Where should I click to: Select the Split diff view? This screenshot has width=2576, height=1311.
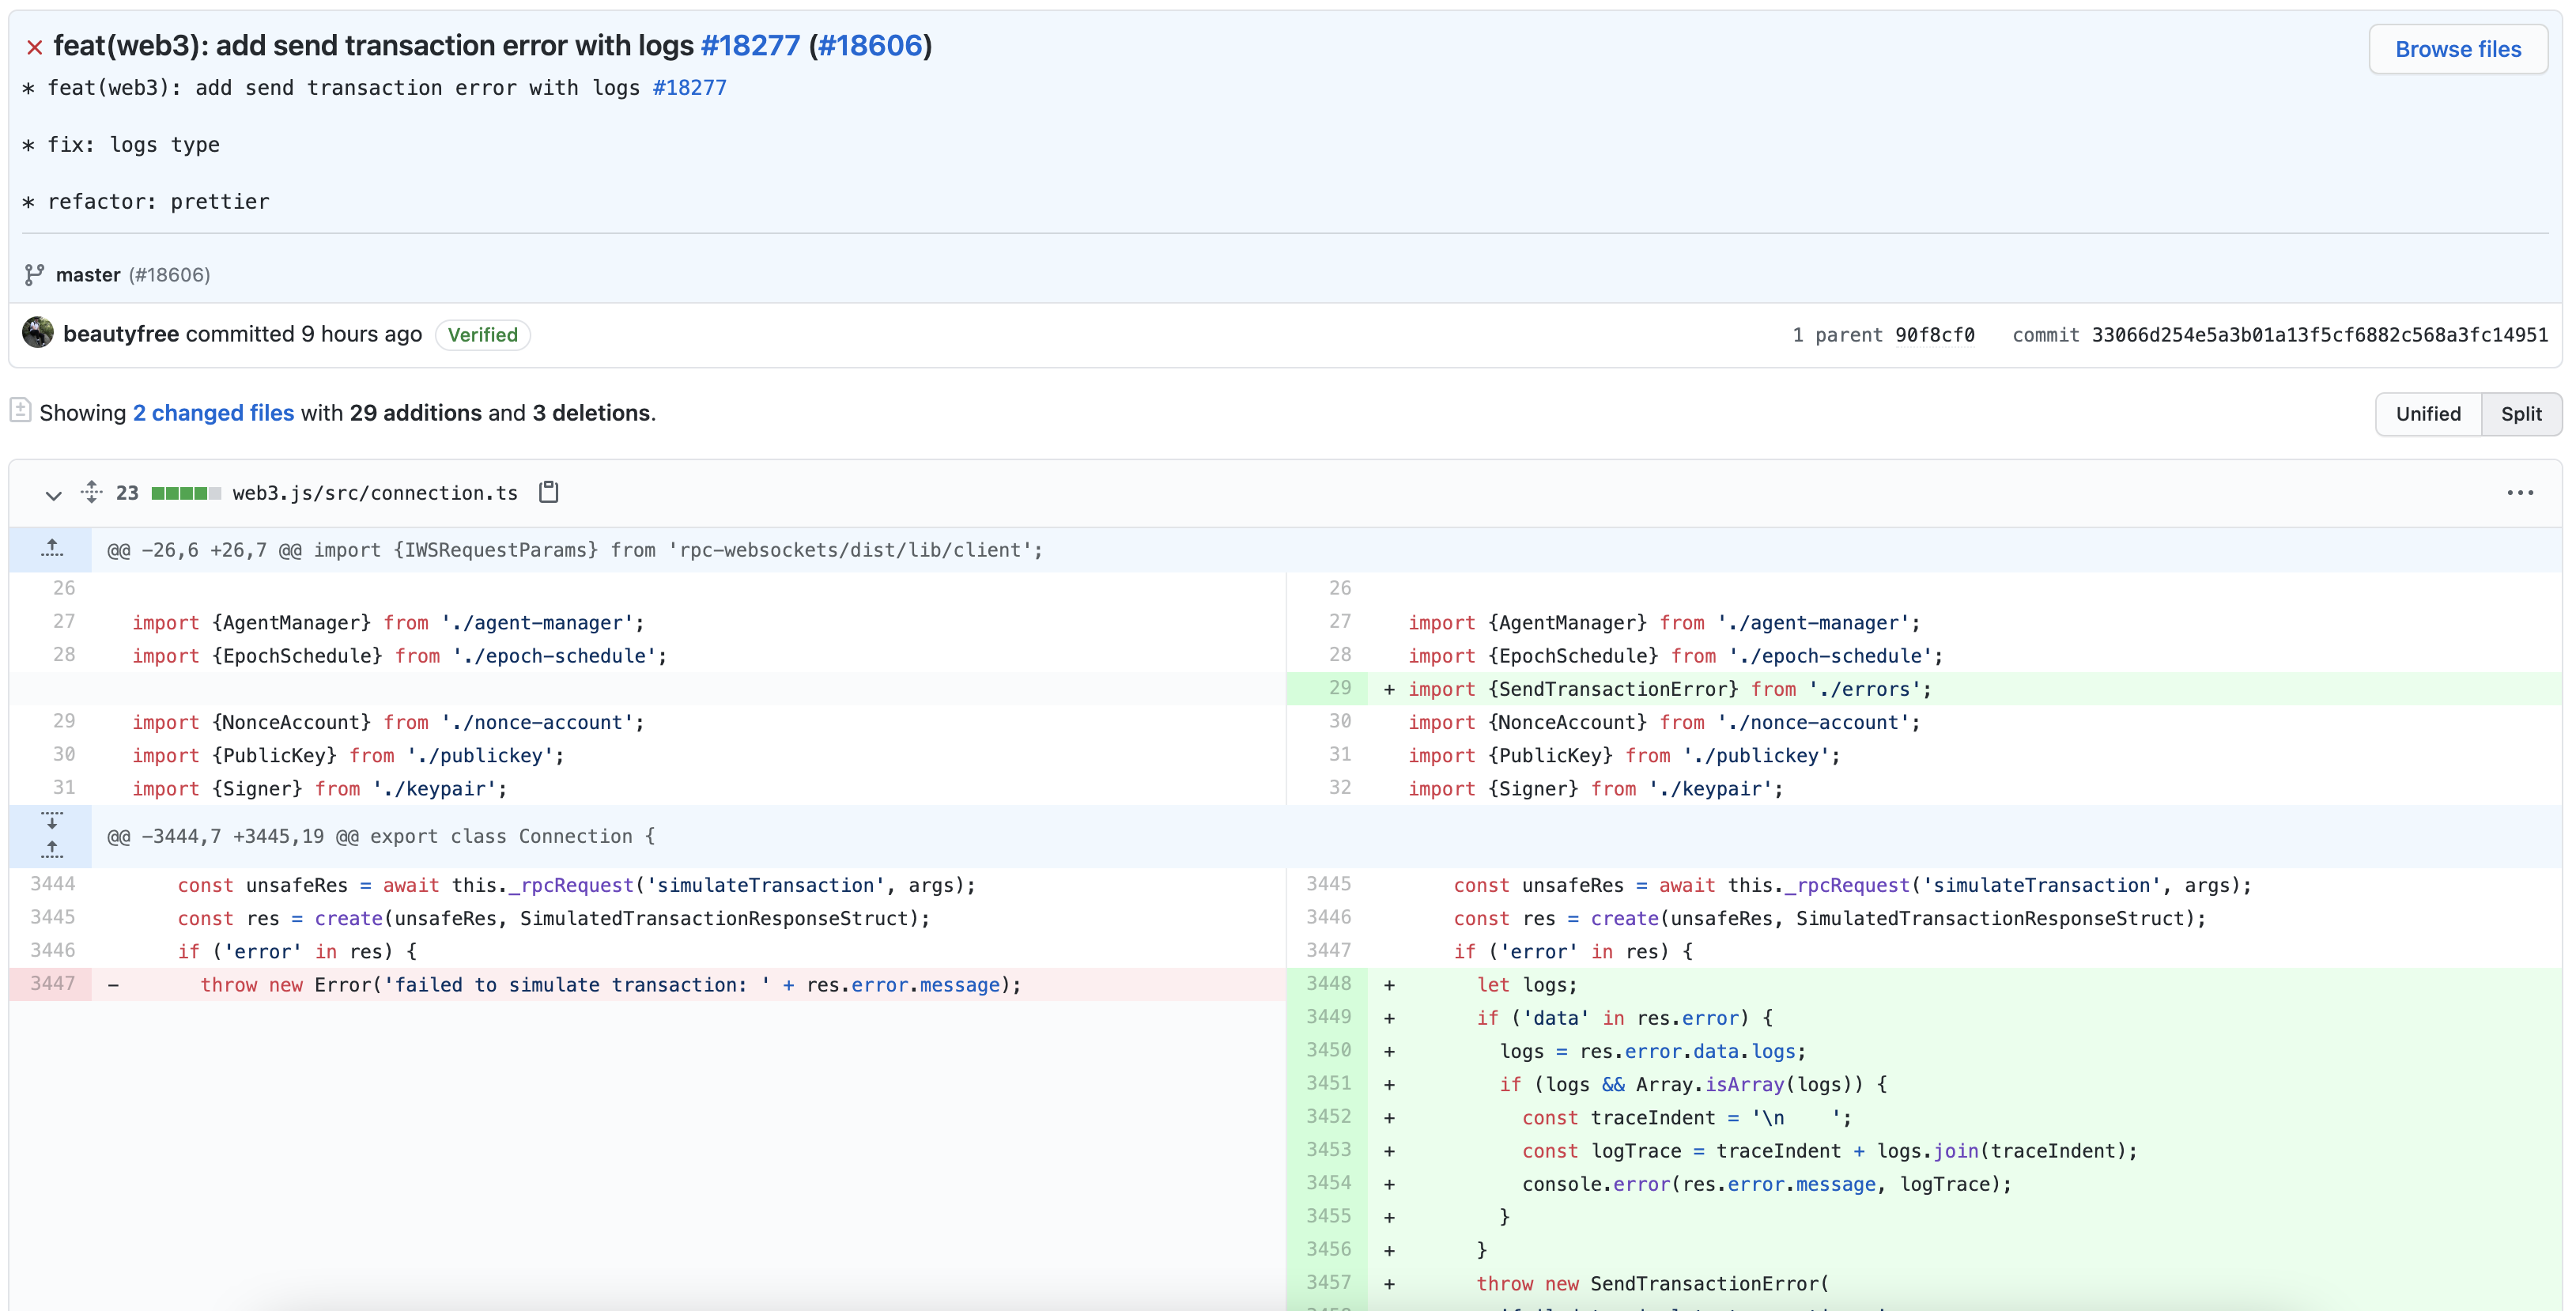2520,414
